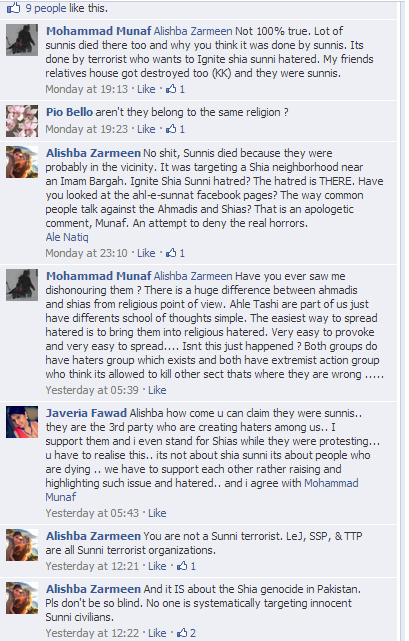Open Pio Bello's profile name link

(69, 112)
